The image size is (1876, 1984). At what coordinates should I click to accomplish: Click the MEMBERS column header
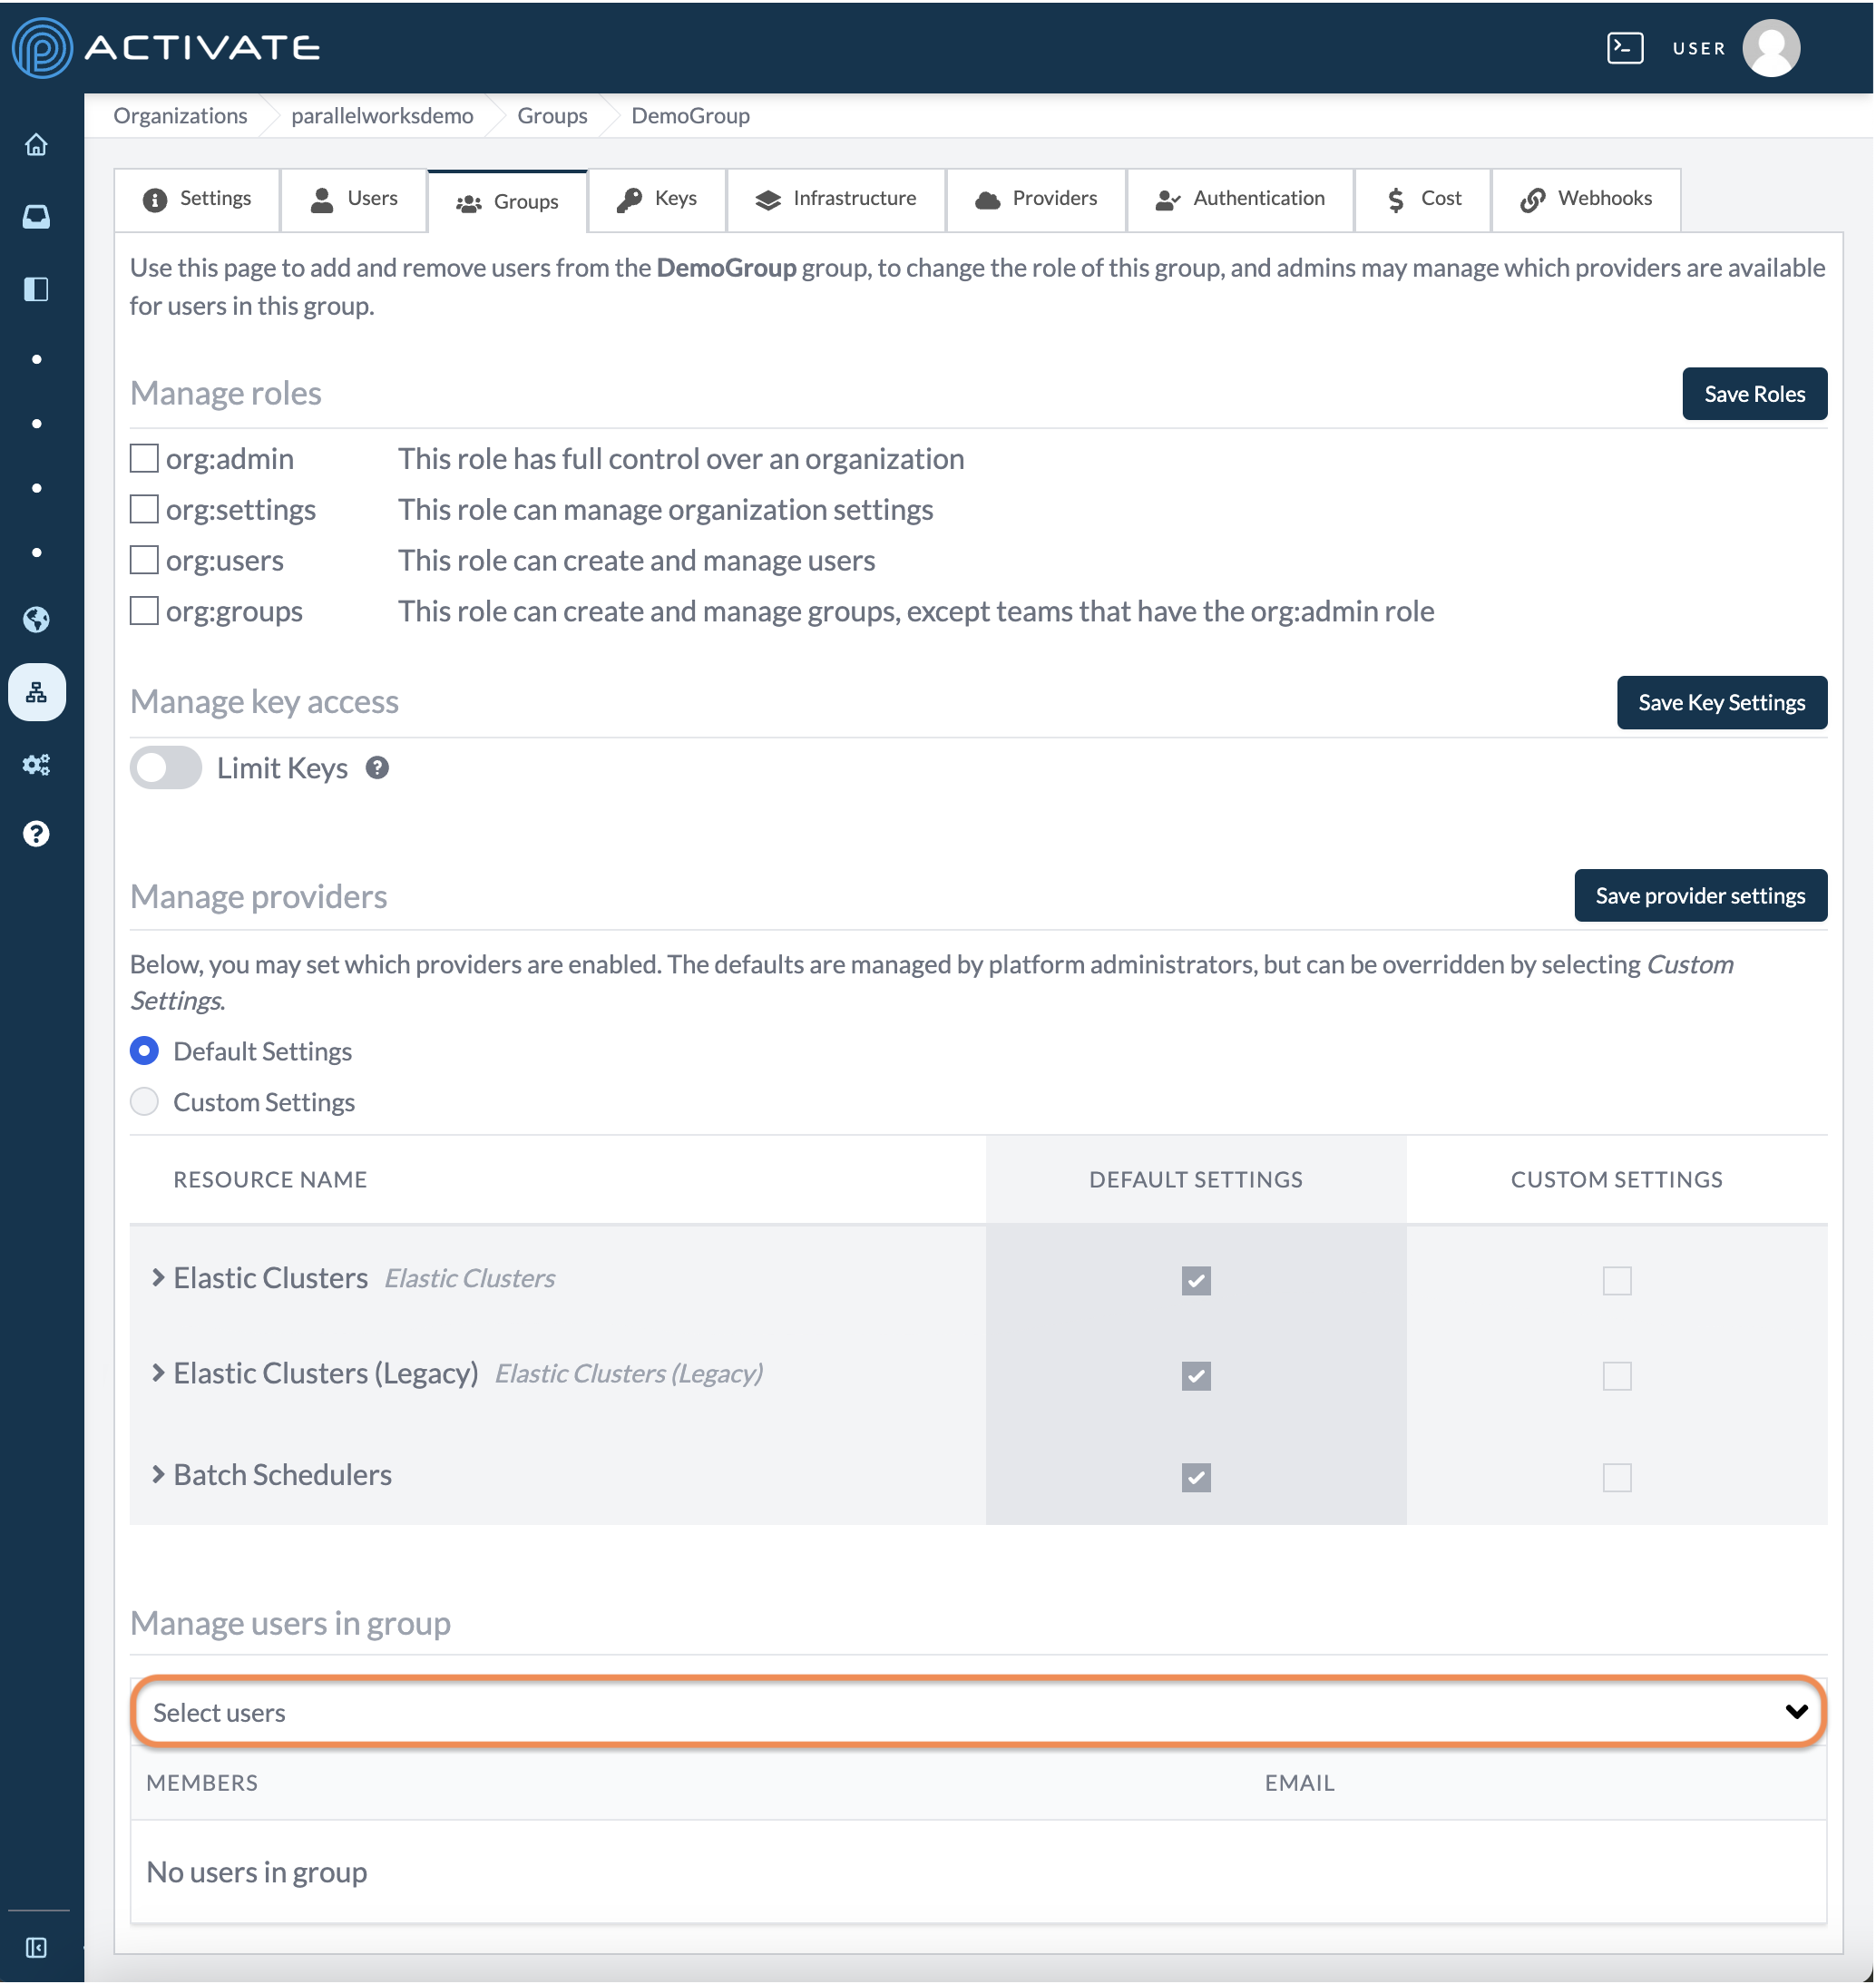pos(202,1783)
